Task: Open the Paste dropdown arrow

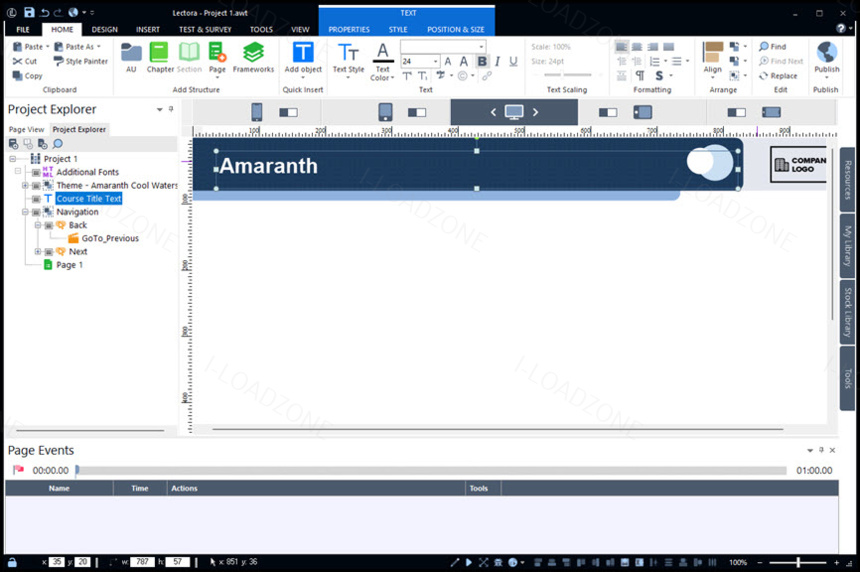Action: pyautogui.click(x=48, y=47)
